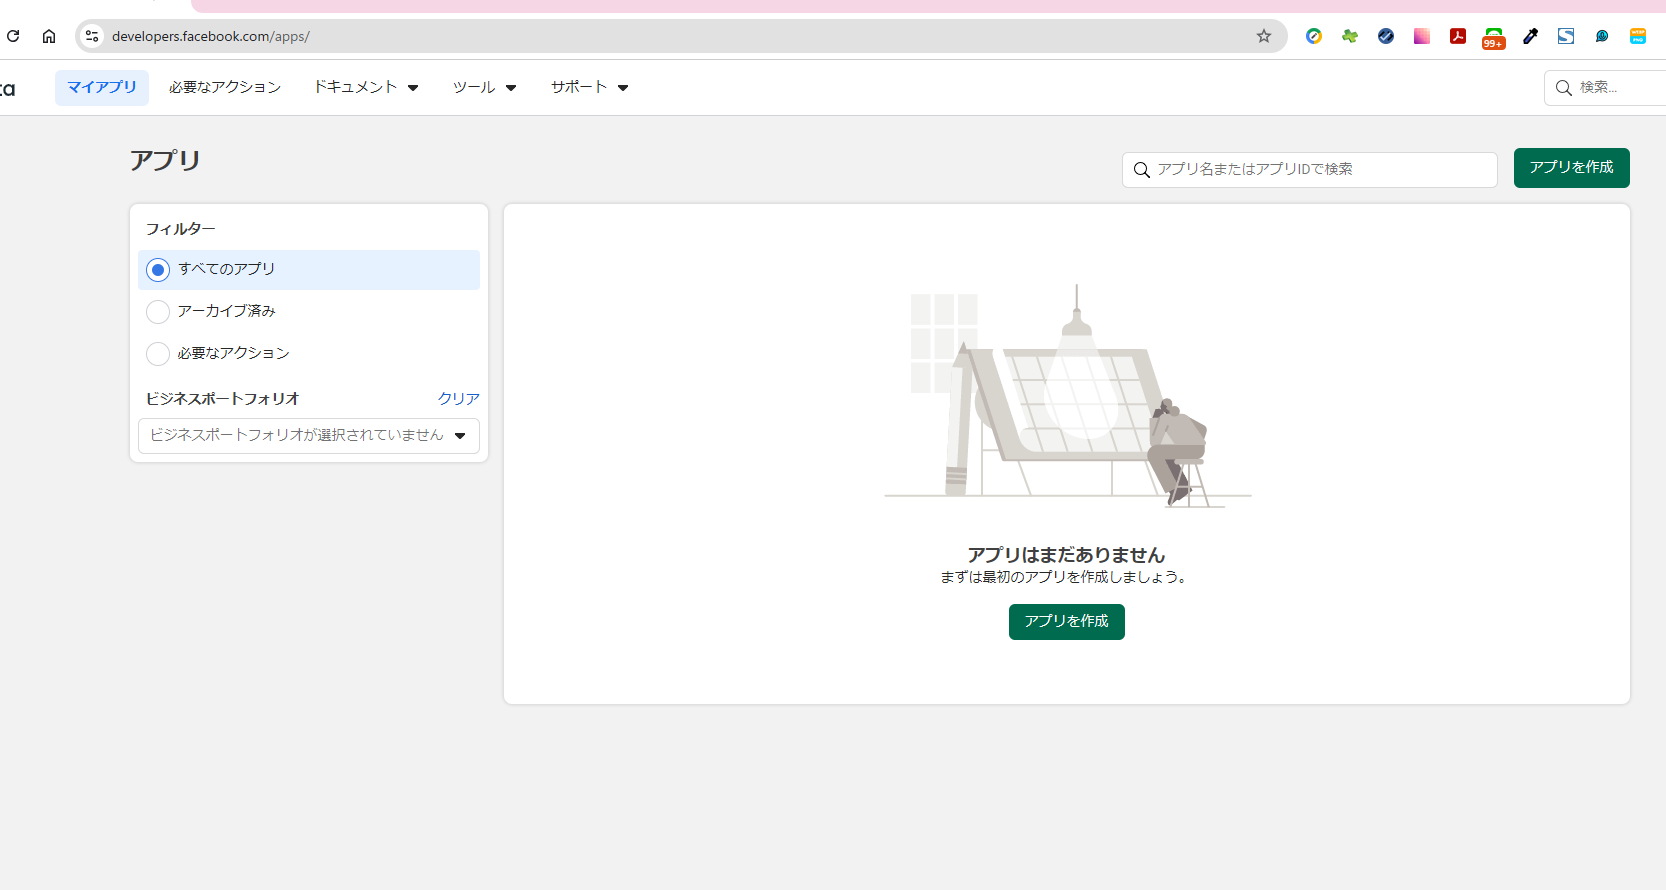Click the ビジネスポートフォリオ section label
This screenshot has width=1666, height=890.
pyautogui.click(x=223, y=398)
